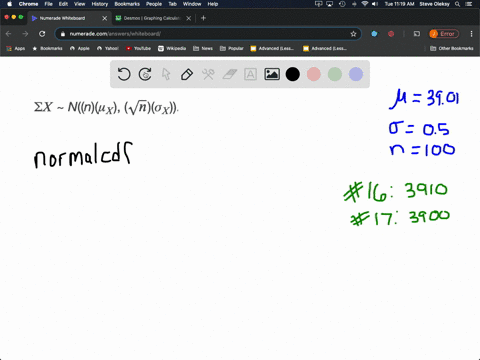Screen dimensions: 480x360
Task: Bookmark page with star icon
Action: [x=353, y=34]
